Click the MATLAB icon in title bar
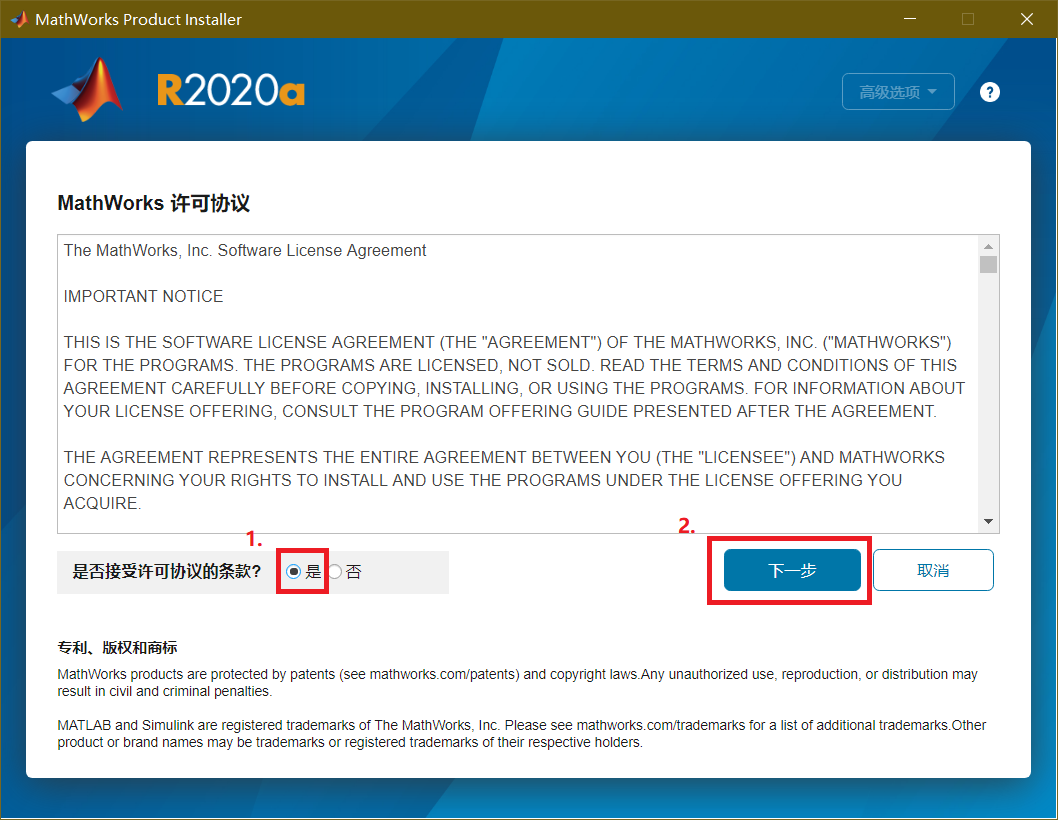Viewport: 1058px width, 820px height. (x=18, y=19)
